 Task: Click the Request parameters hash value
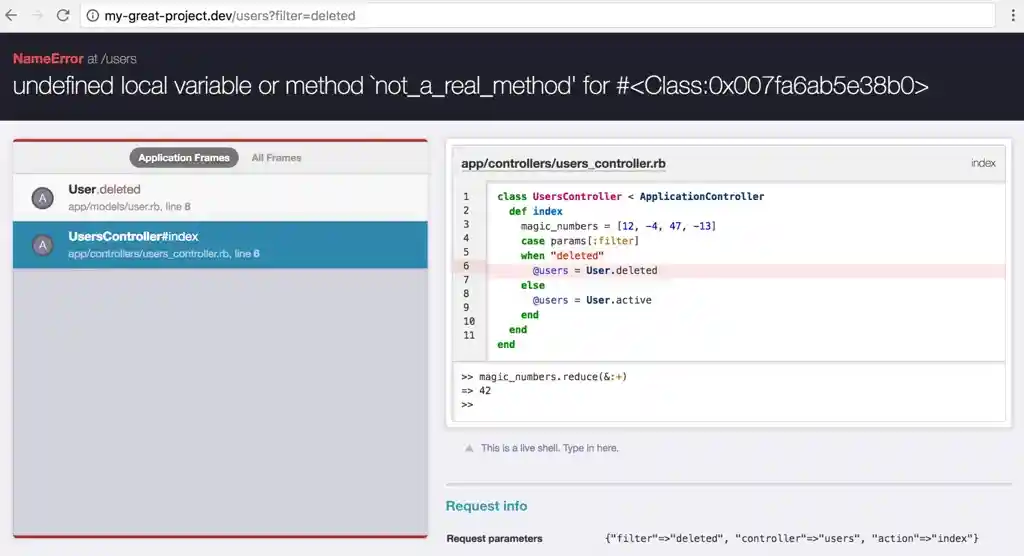[x=791, y=538]
